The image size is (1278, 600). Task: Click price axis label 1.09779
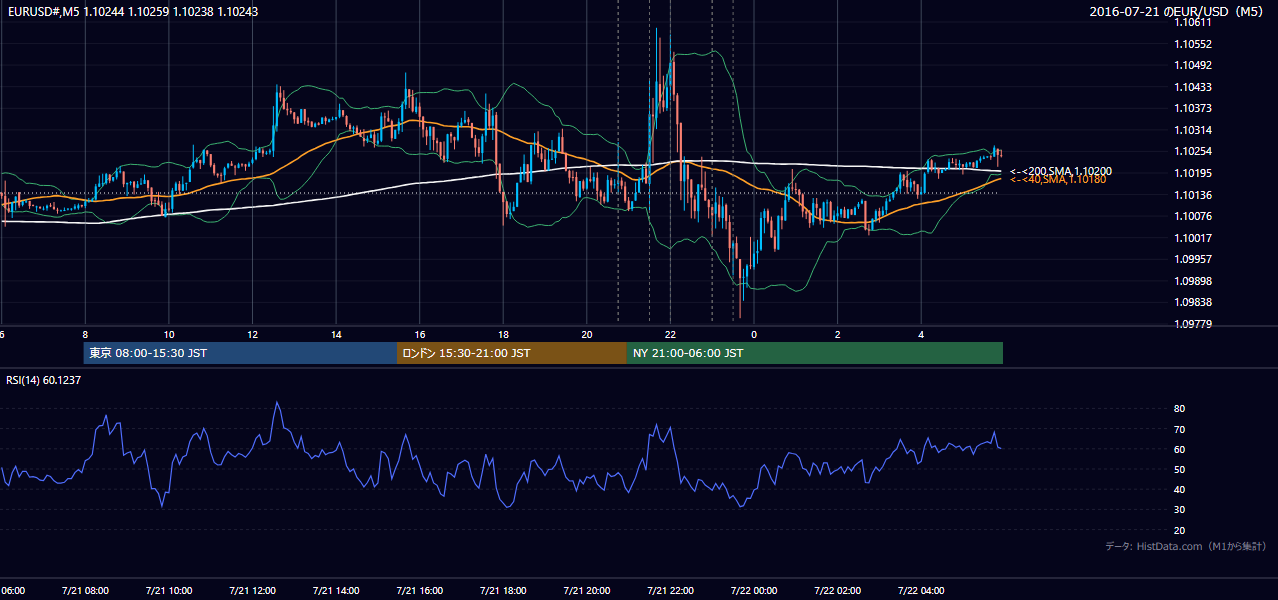coord(1194,323)
